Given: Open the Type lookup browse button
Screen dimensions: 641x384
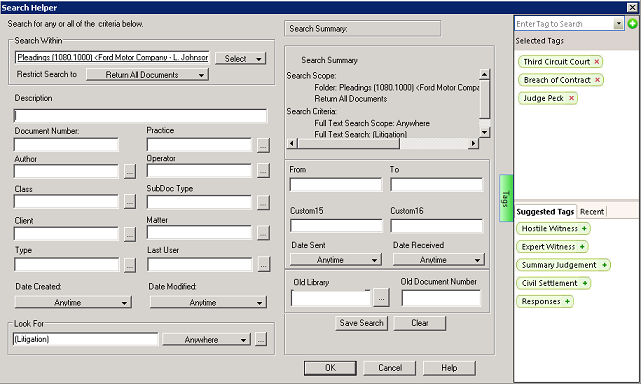Looking at the screenshot, I should pyautogui.click(x=130, y=265).
